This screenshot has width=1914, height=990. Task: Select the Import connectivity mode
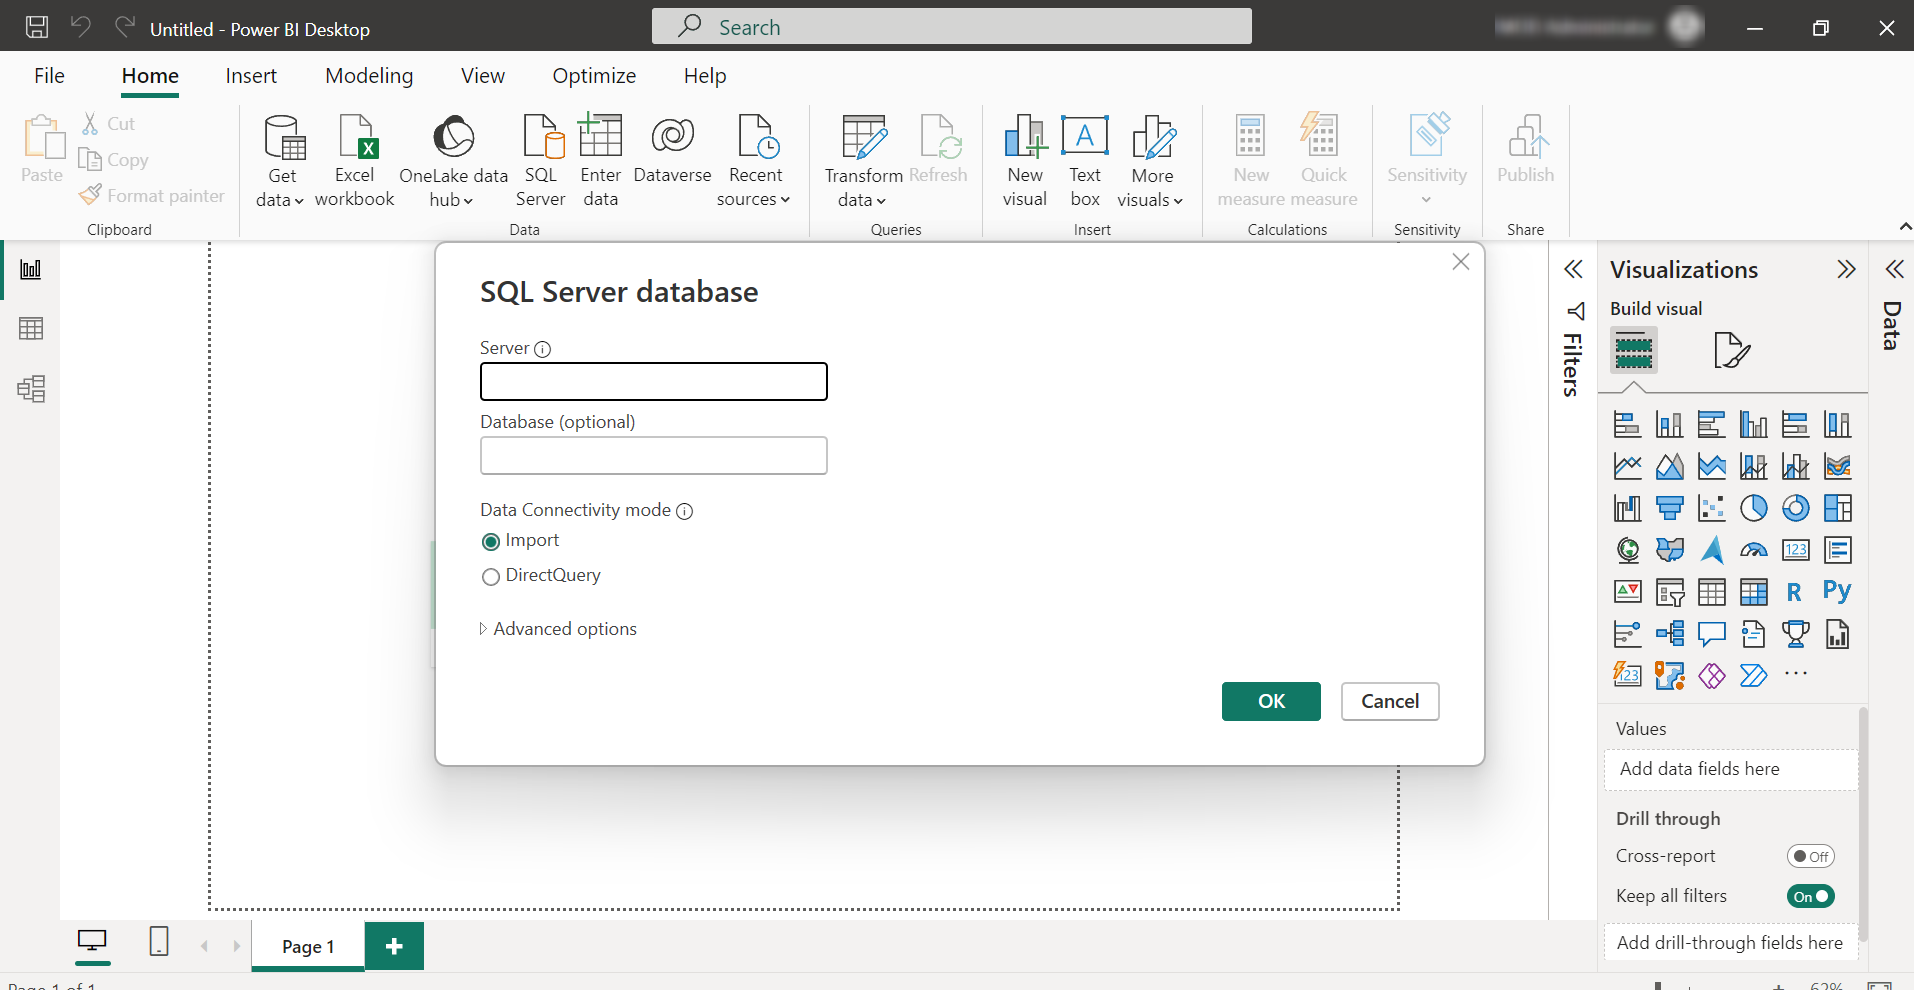pos(491,541)
